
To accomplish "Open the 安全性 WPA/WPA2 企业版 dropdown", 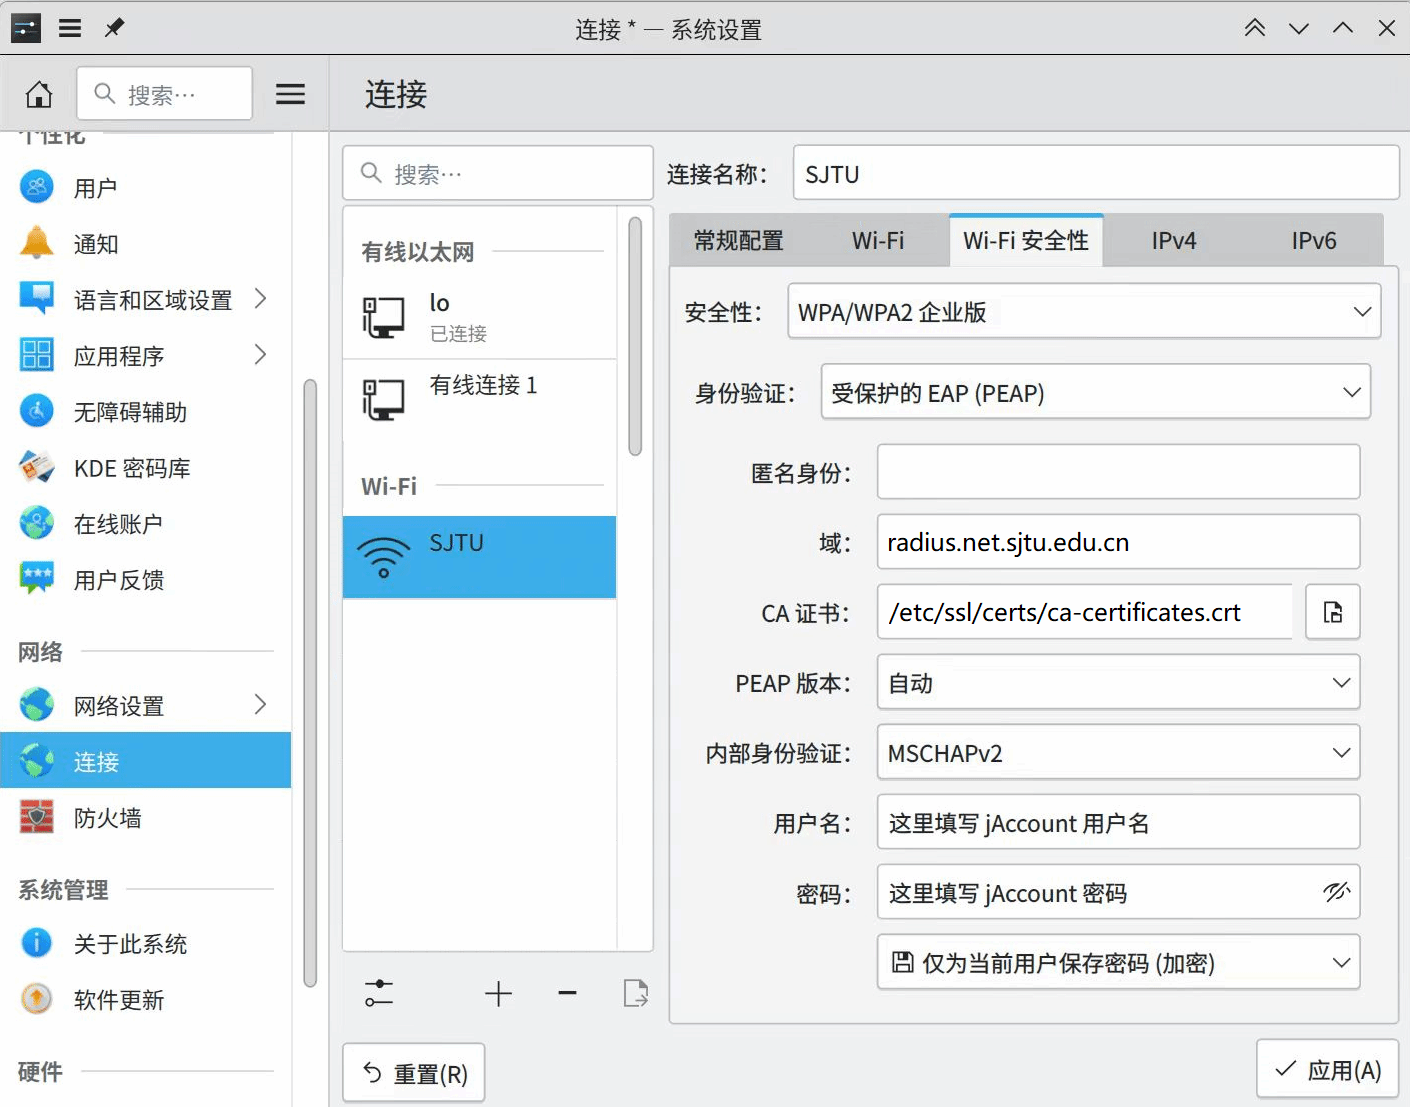I will click(x=1084, y=311).
